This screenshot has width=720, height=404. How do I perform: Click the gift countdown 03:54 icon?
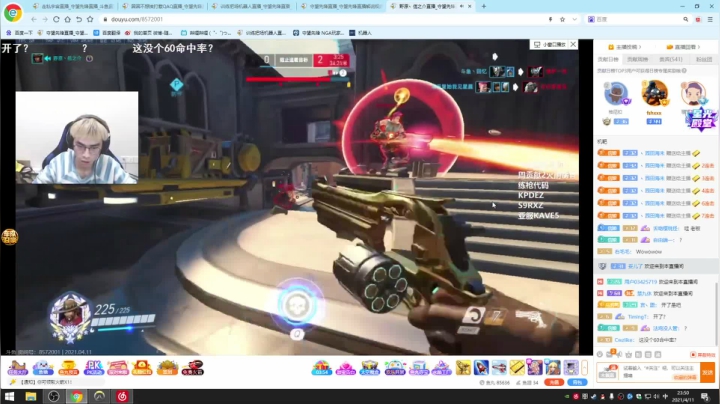pos(321,368)
